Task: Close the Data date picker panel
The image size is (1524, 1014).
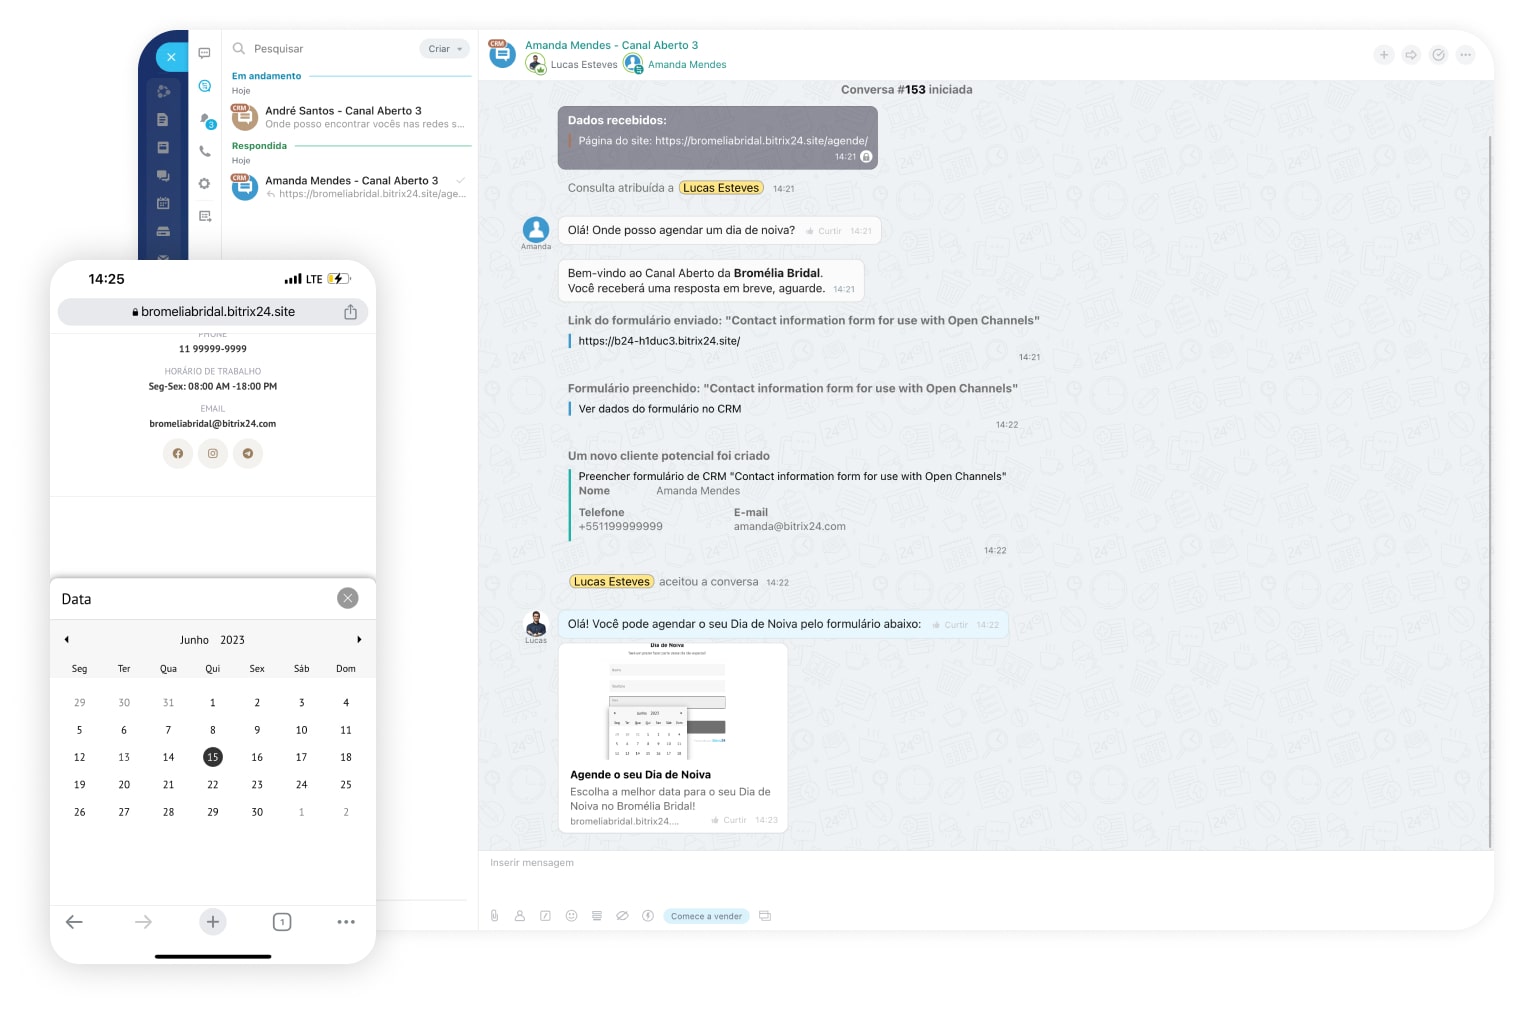Action: pos(348,598)
